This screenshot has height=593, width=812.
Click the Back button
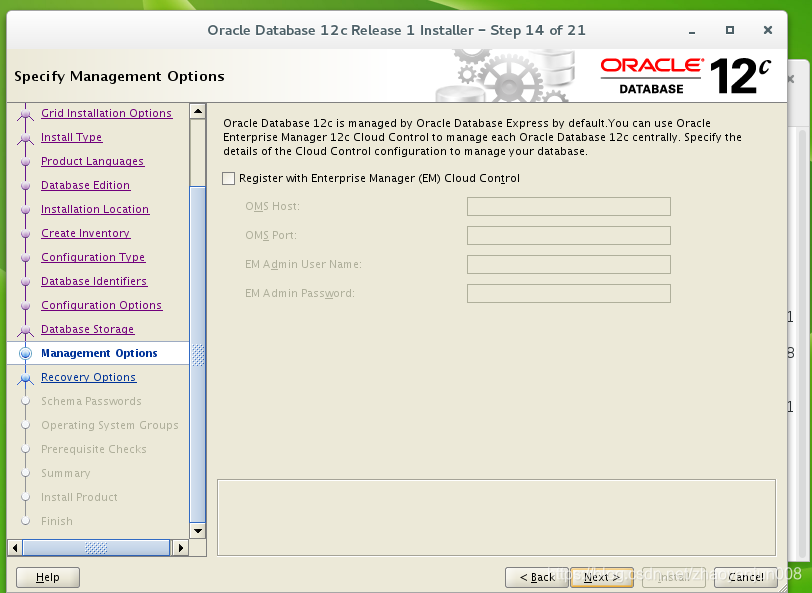tap(536, 577)
